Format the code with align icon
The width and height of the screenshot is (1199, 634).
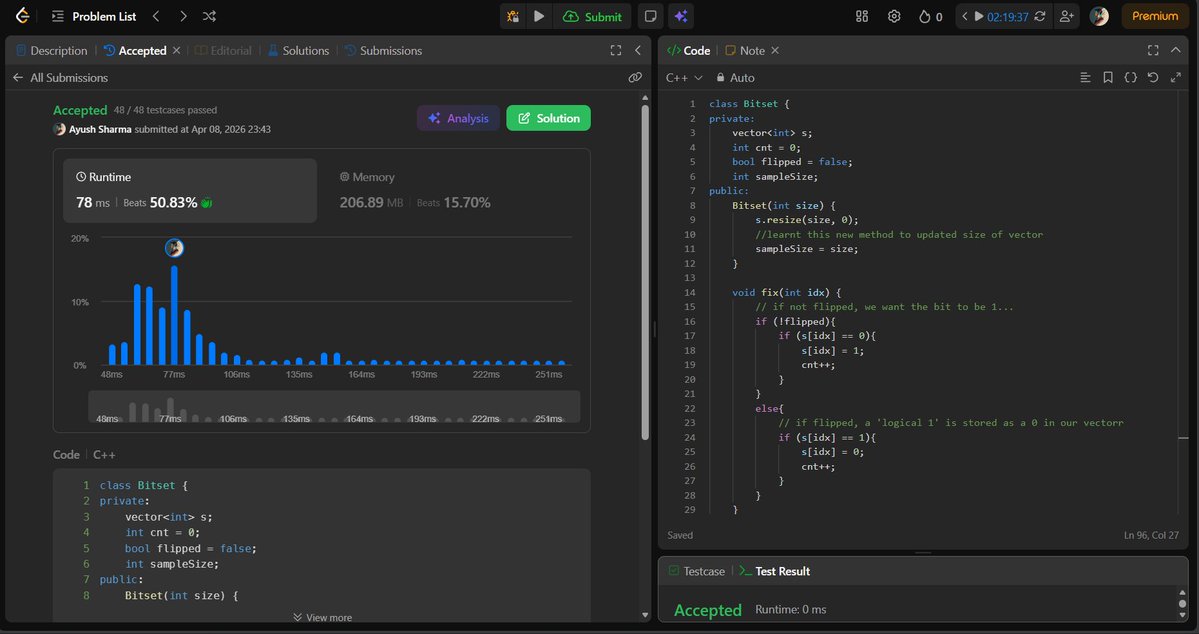(1085, 77)
